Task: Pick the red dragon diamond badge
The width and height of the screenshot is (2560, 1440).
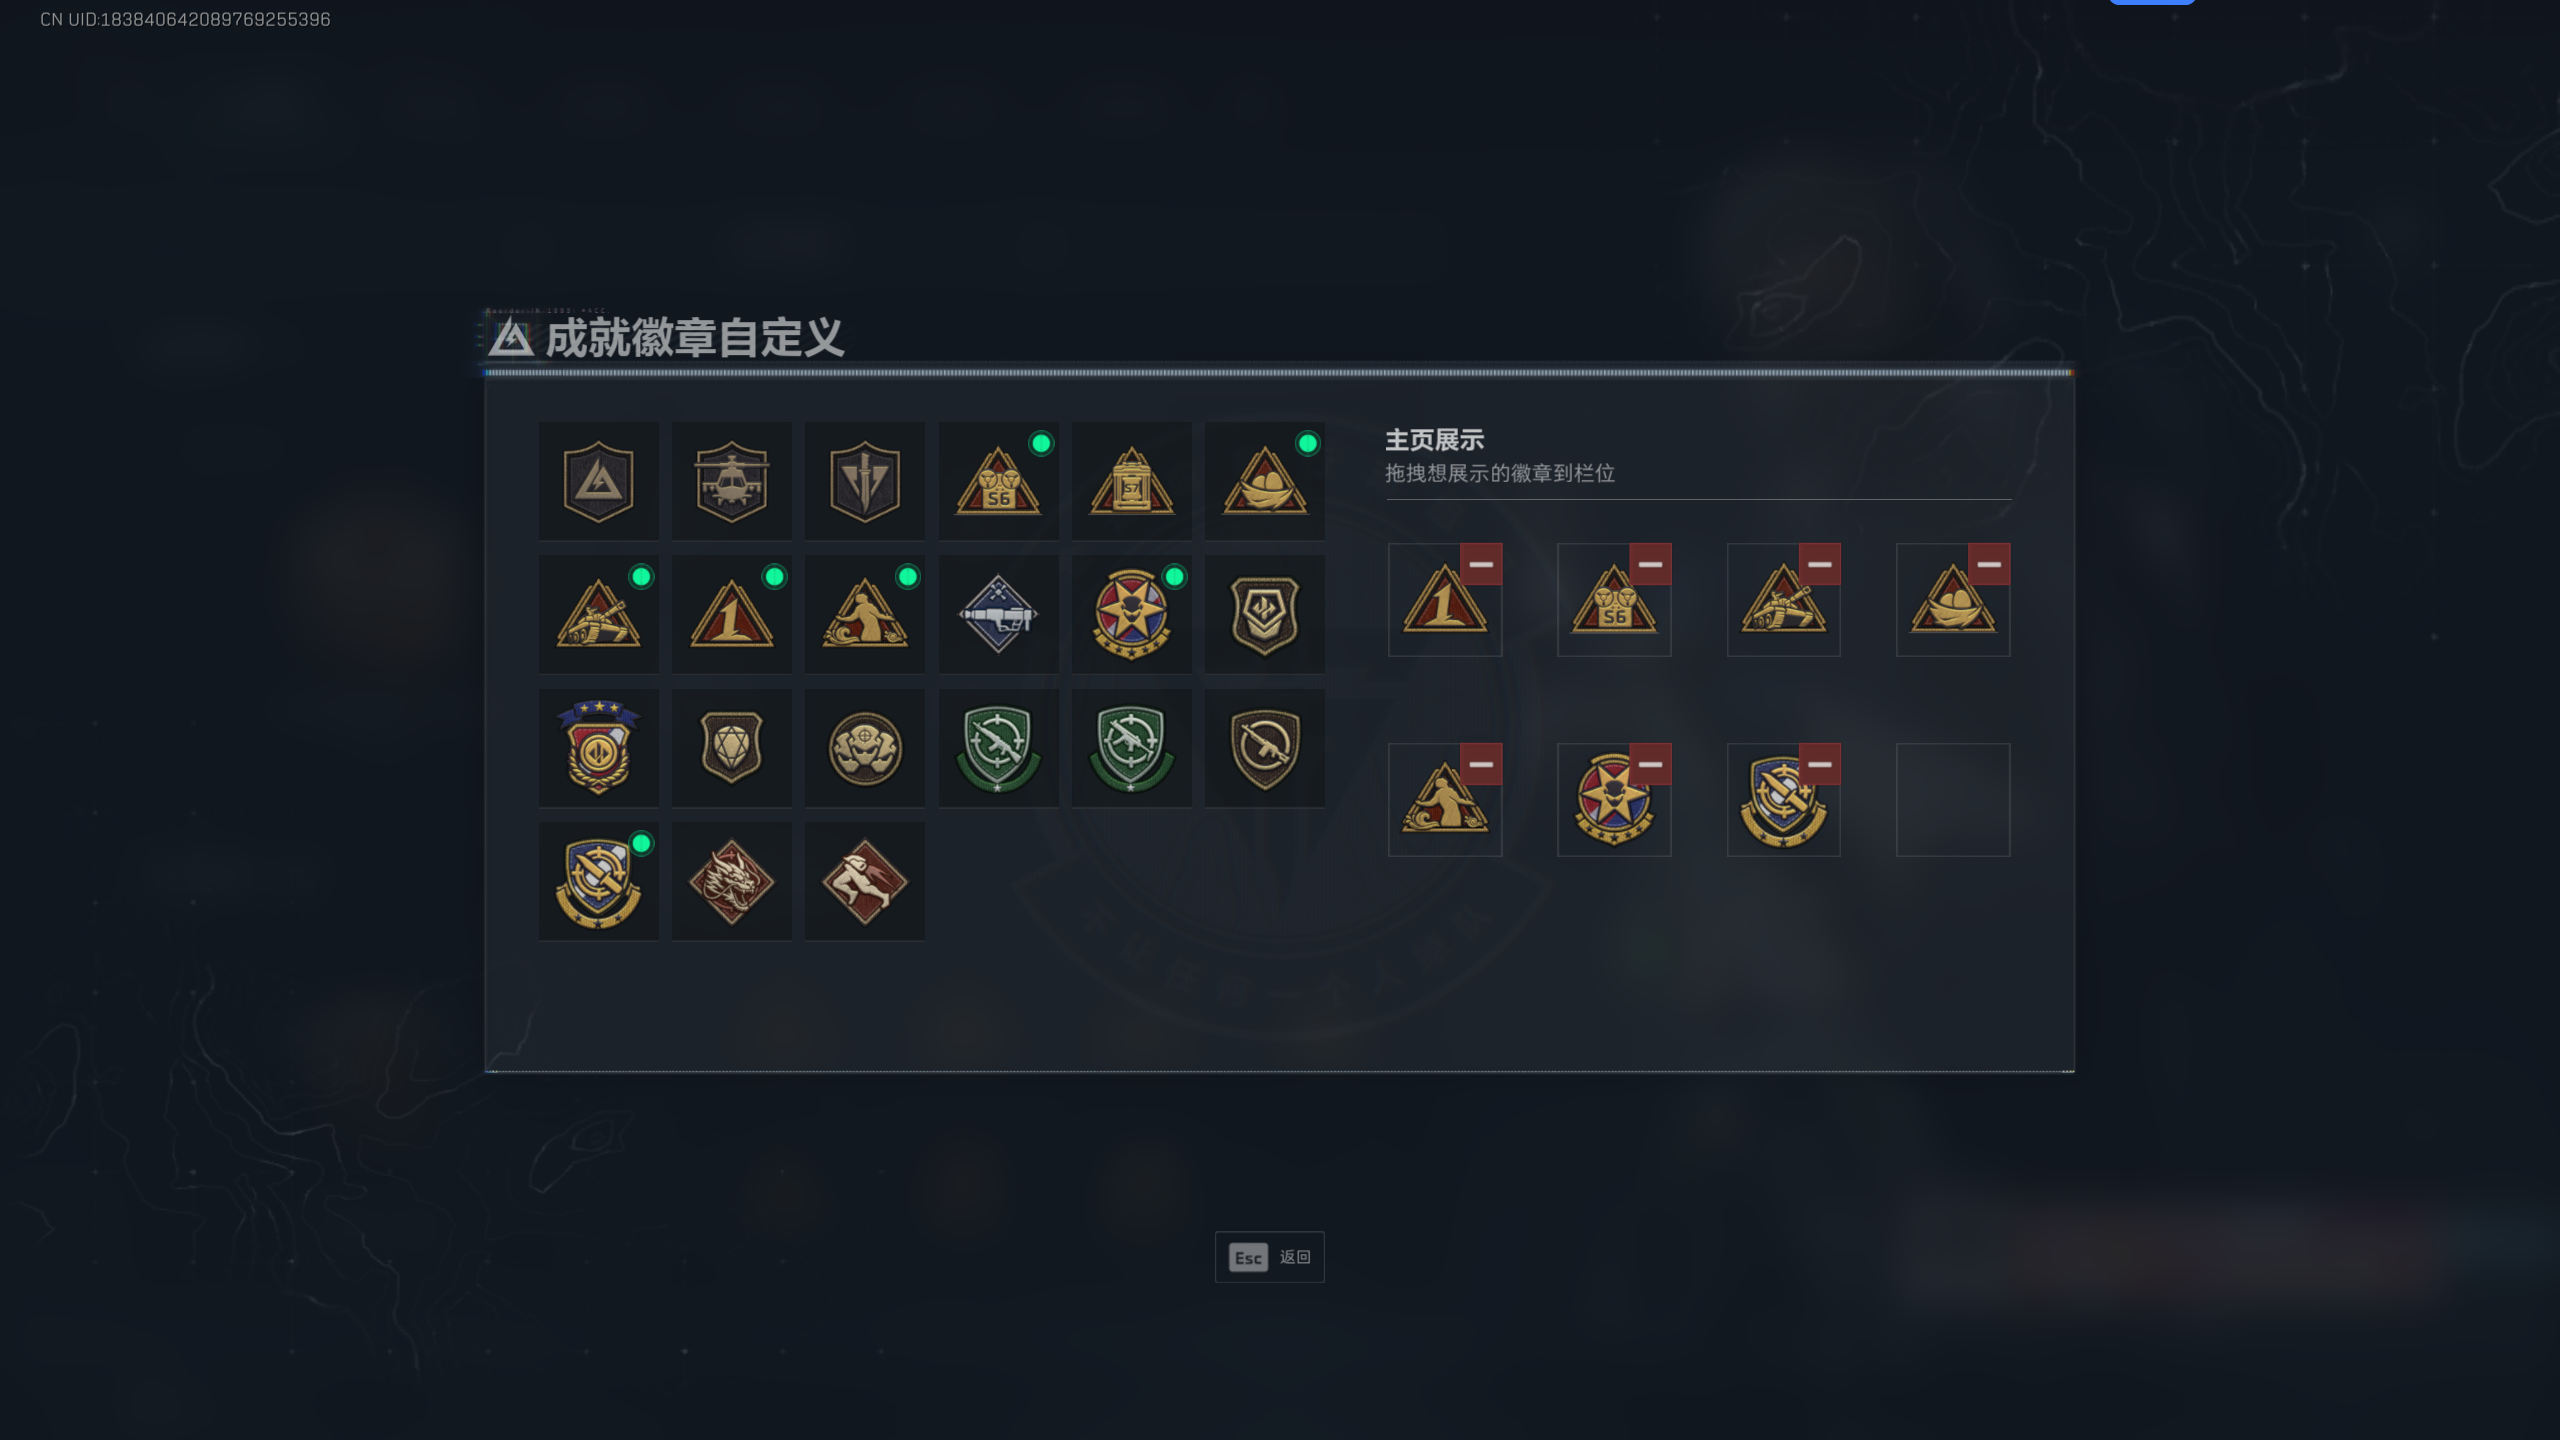Action: click(731, 881)
